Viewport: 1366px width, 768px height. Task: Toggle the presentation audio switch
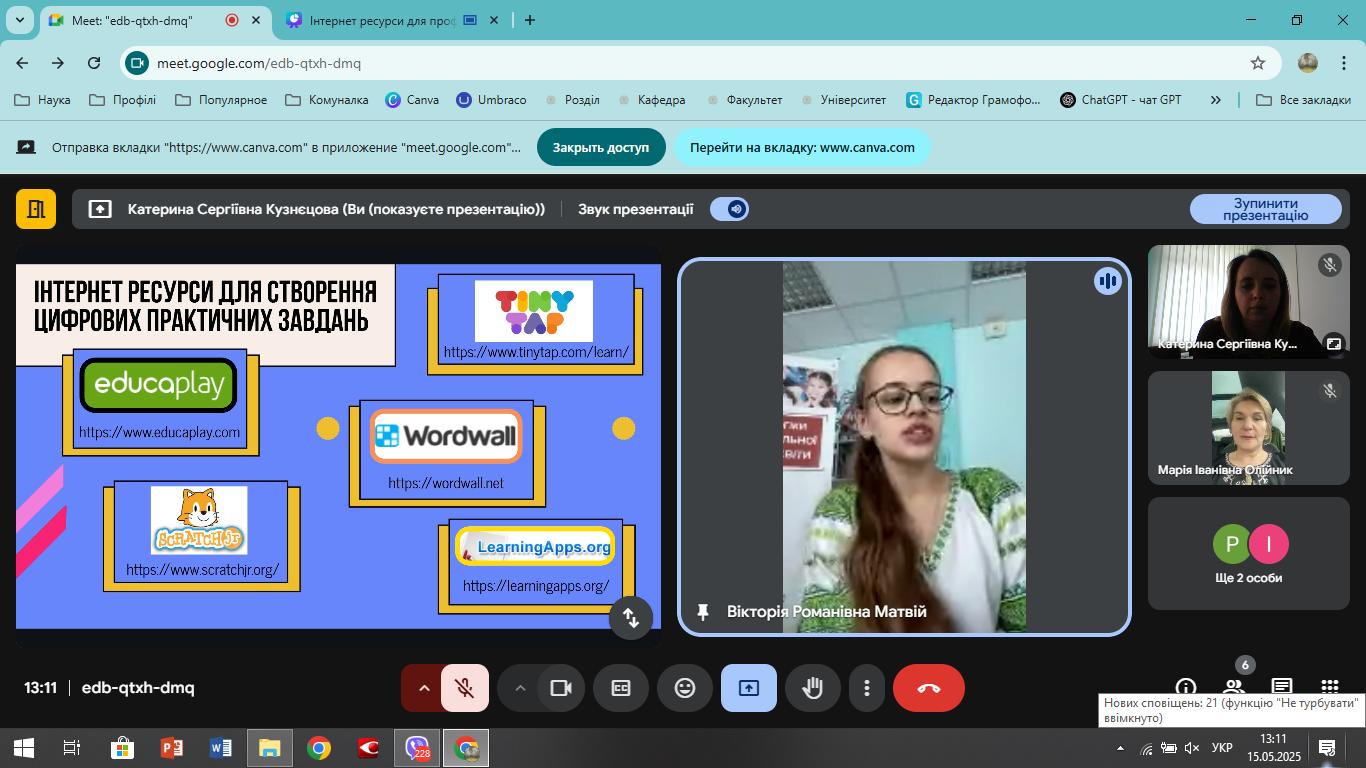pos(730,209)
